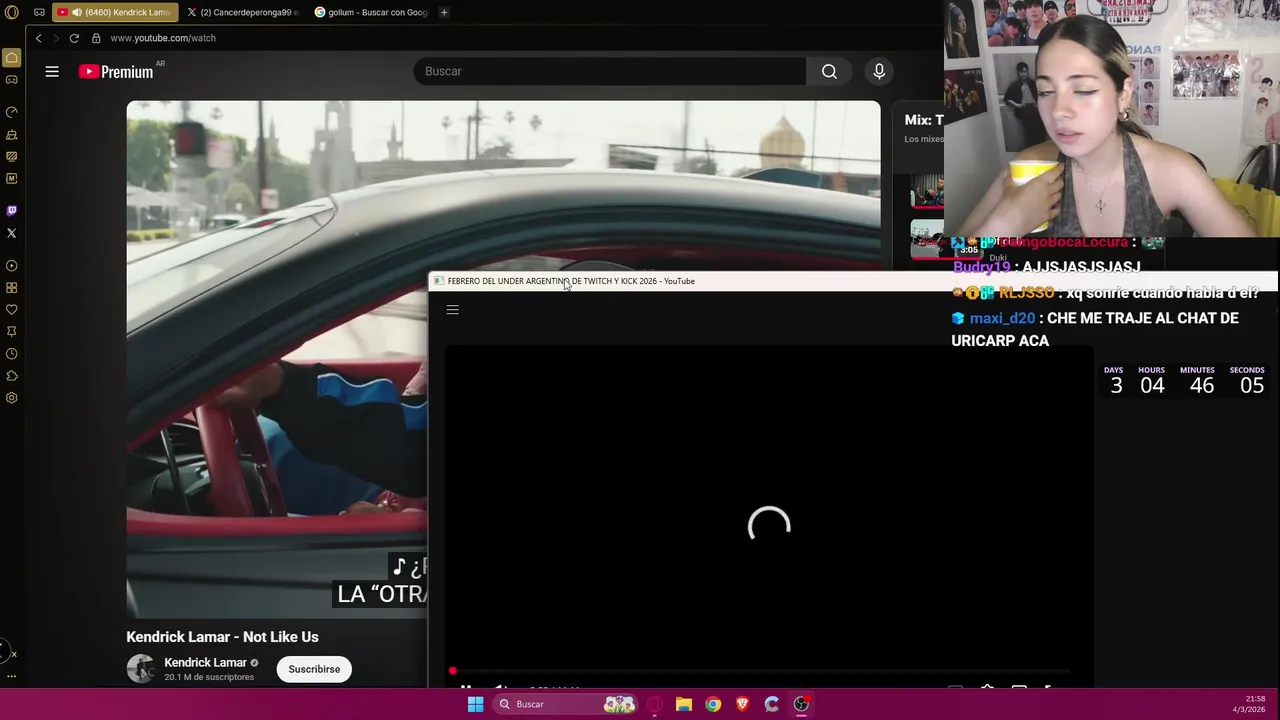Open Kendrick Lamar channel avatar
The image size is (1280, 720).
point(141,669)
